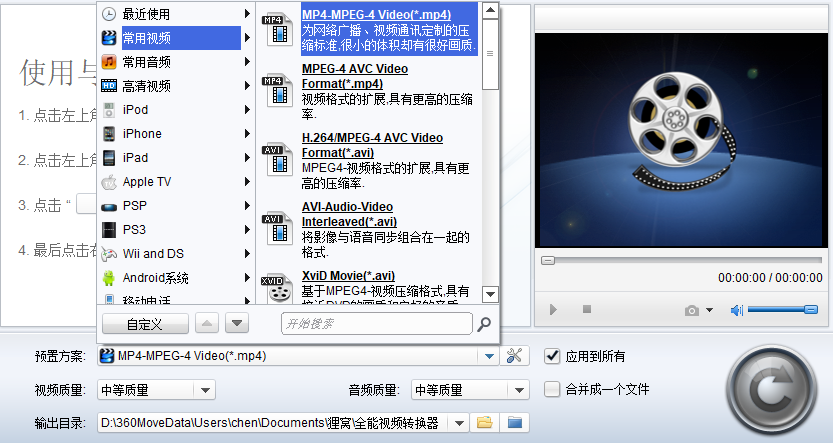Play the preview video
This screenshot has width=833, height=443.
[x=553, y=309]
